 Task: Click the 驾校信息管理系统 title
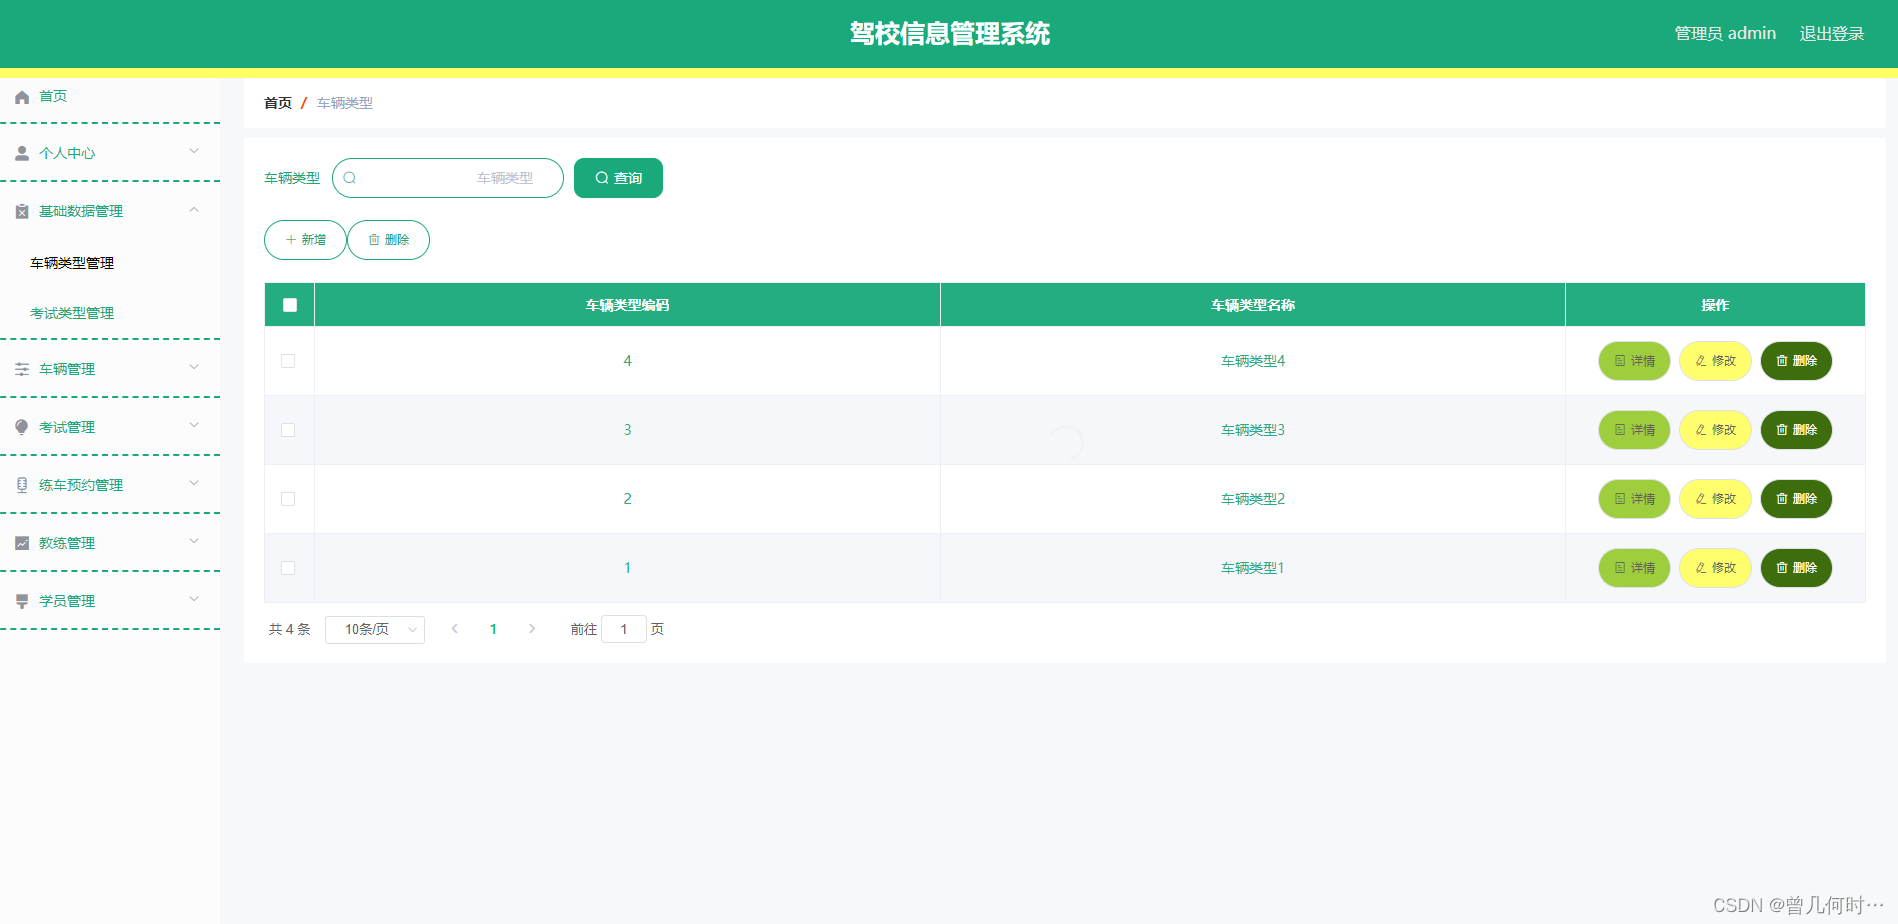[x=950, y=34]
